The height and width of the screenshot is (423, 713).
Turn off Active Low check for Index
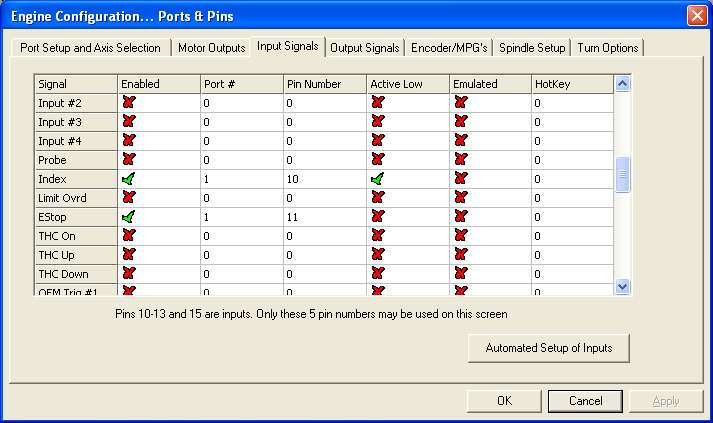point(378,179)
